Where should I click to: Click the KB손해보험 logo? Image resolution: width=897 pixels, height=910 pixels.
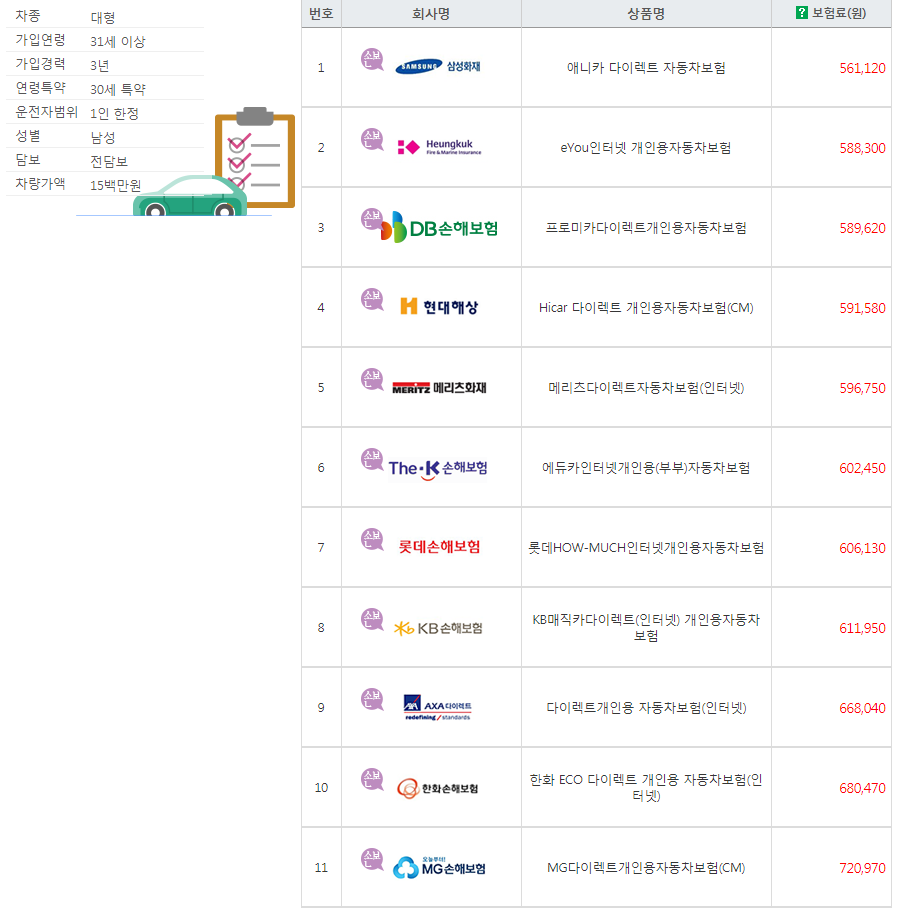438,628
